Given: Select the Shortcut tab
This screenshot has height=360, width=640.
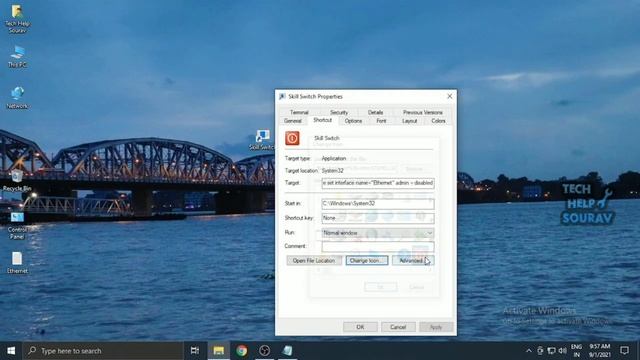Looking at the screenshot, I should pyautogui.click(x=322, y=120).
